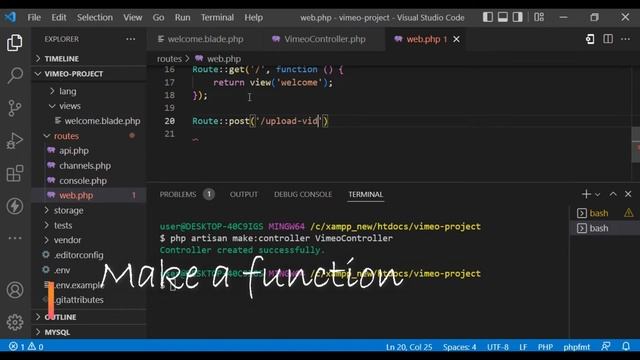Expand the tests folder
The width and height of the screenshot is (640, 360).
point(89,225)
